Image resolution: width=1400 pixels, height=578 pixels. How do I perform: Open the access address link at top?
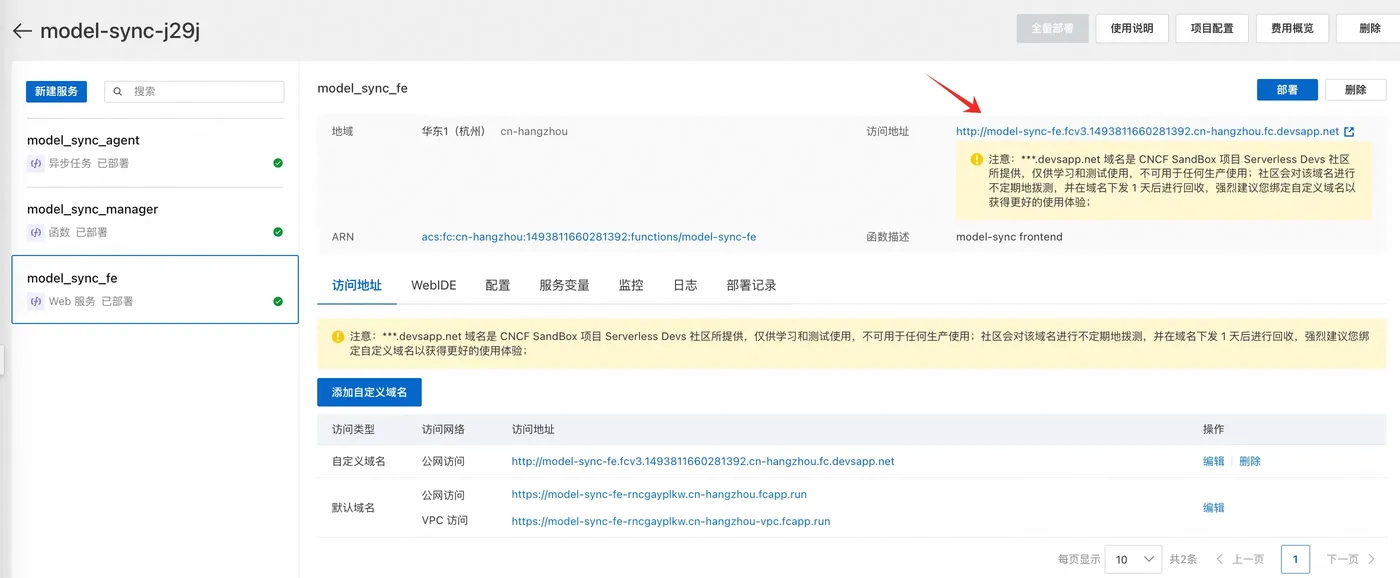(x=1147, y=131)
